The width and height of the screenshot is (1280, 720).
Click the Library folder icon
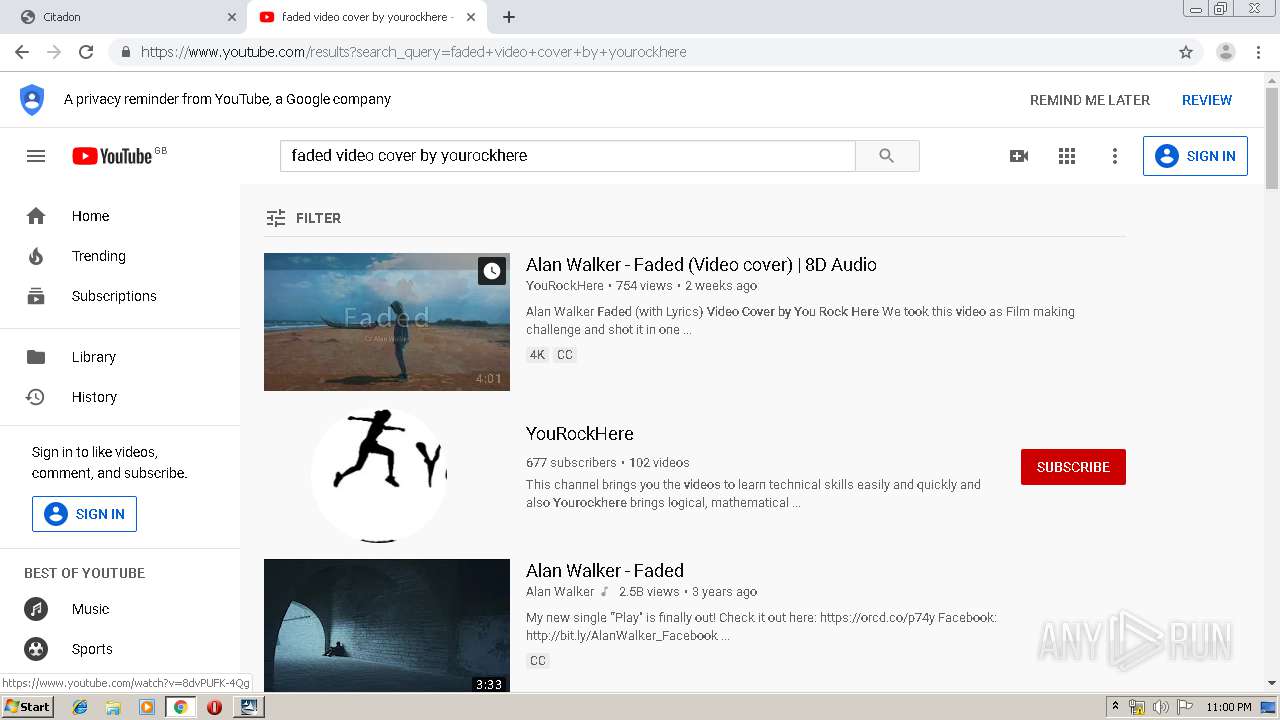36,357
